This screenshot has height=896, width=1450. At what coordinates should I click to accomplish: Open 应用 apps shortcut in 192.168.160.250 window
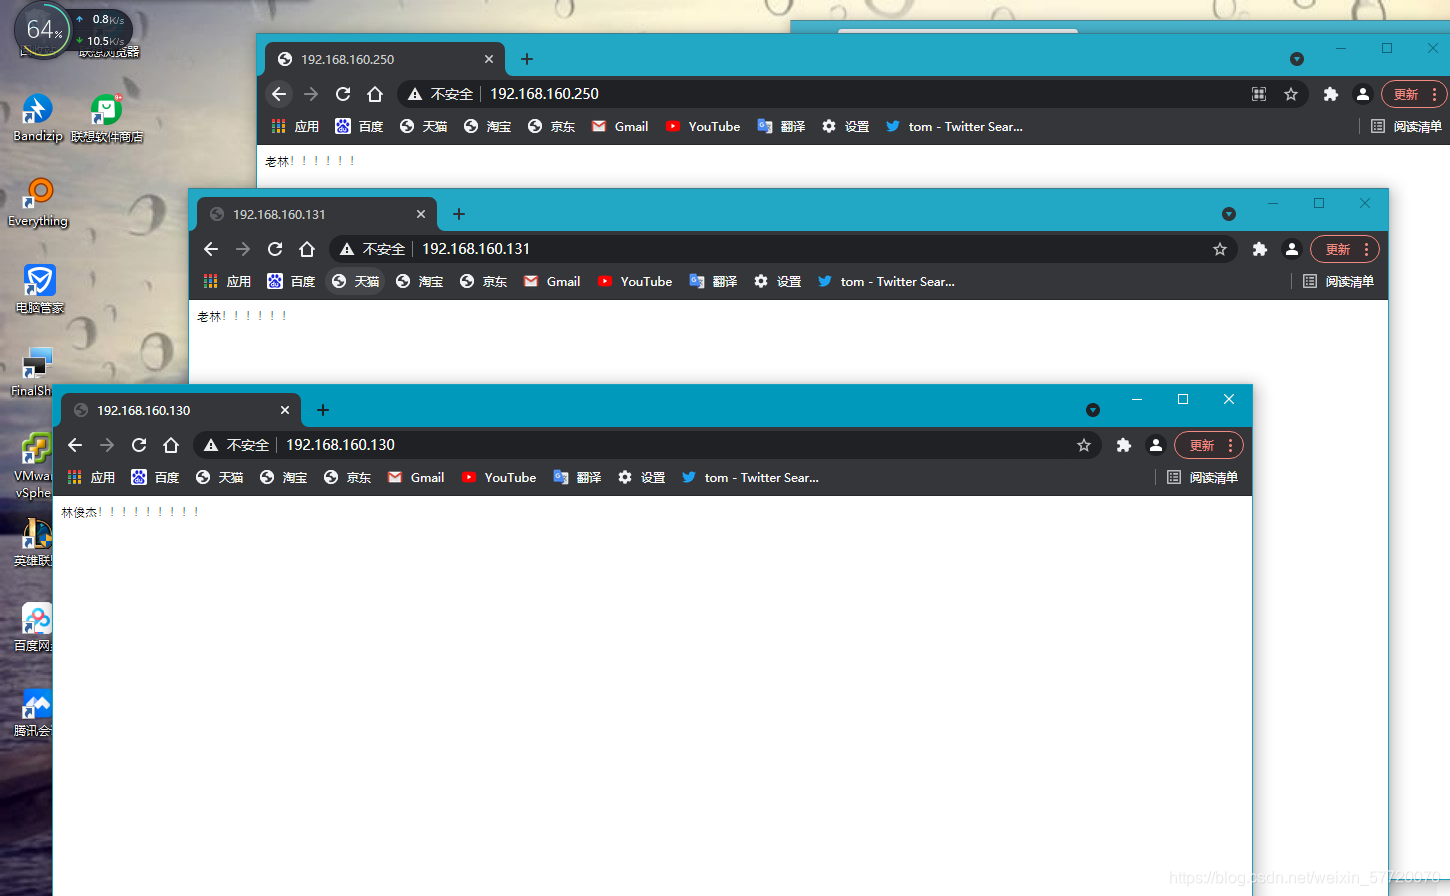(295, 127)
